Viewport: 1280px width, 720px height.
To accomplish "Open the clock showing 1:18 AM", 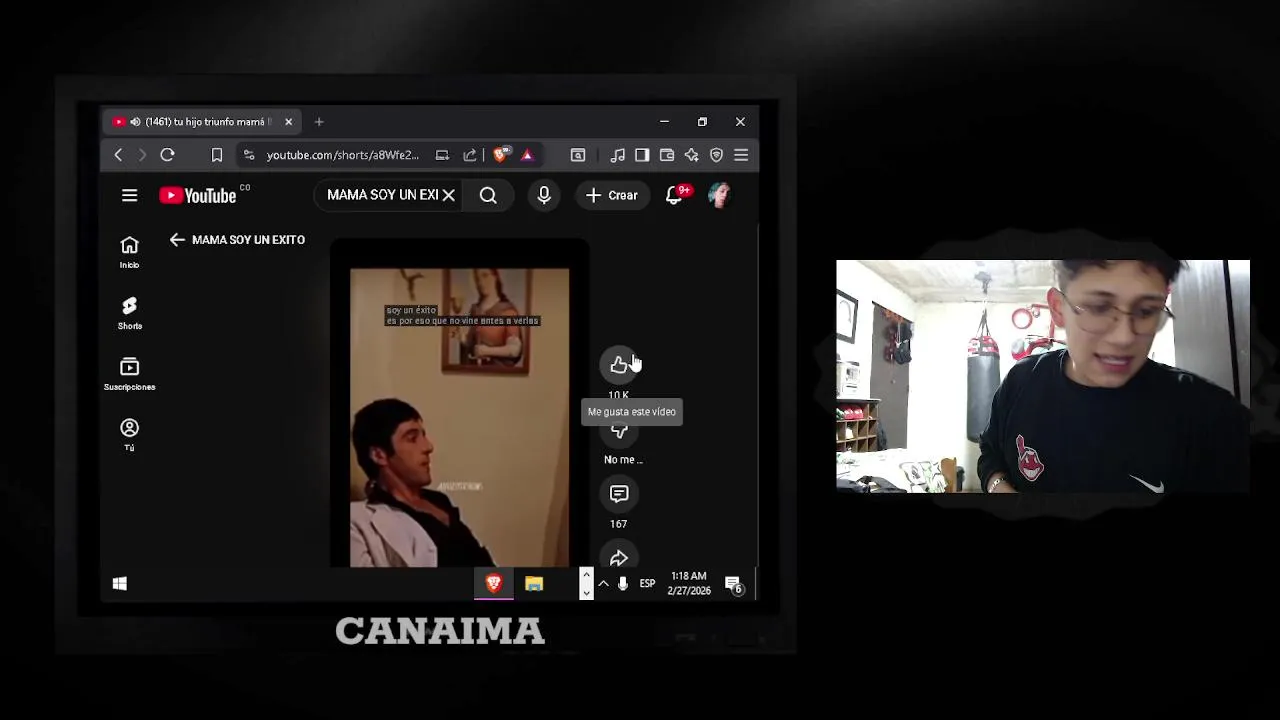I will point(689,584).
